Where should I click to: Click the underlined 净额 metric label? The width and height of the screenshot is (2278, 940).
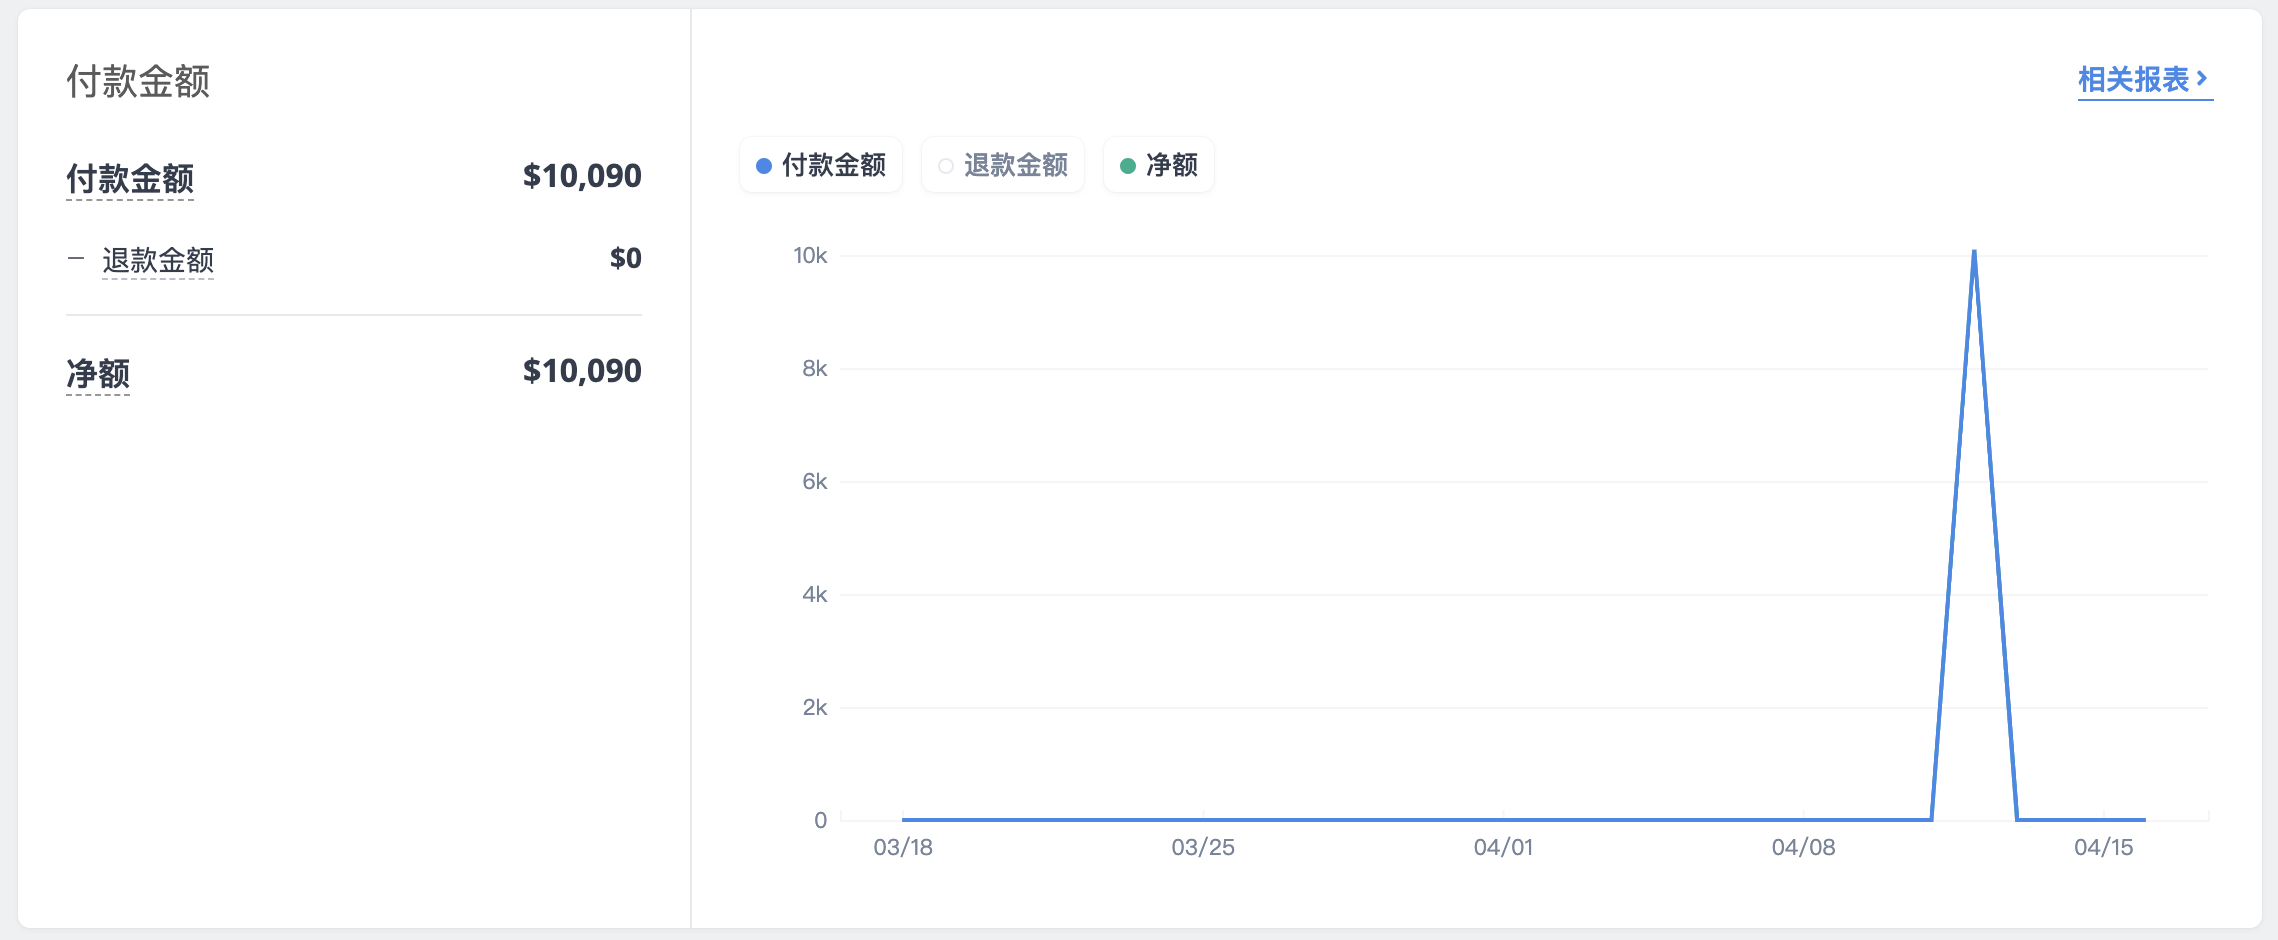[98, 374]
